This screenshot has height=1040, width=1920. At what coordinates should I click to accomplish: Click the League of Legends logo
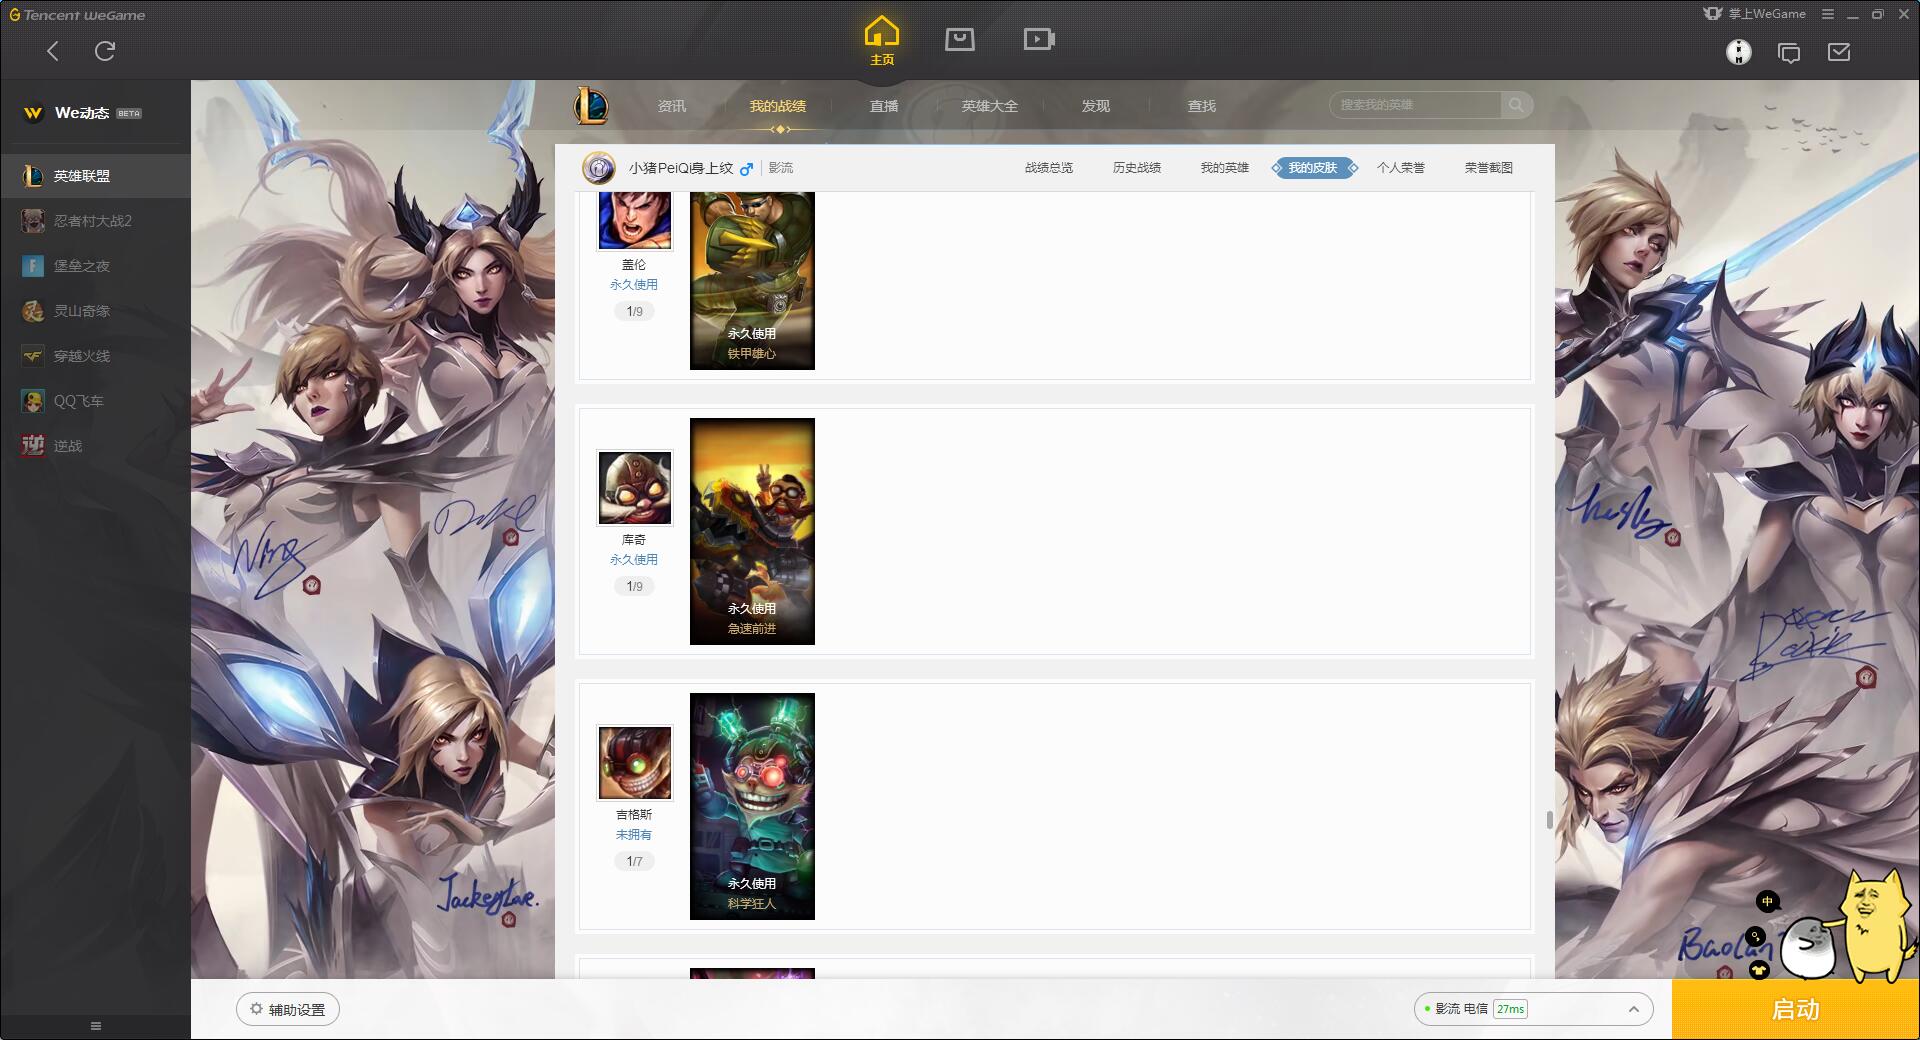coord(591,105)
